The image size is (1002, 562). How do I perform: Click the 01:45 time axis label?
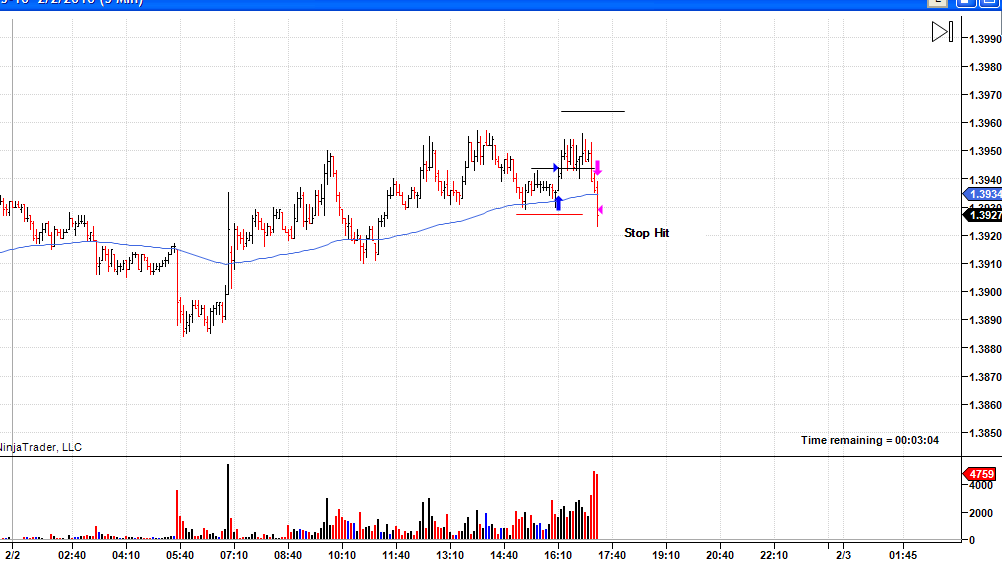[x=903, y=555]
